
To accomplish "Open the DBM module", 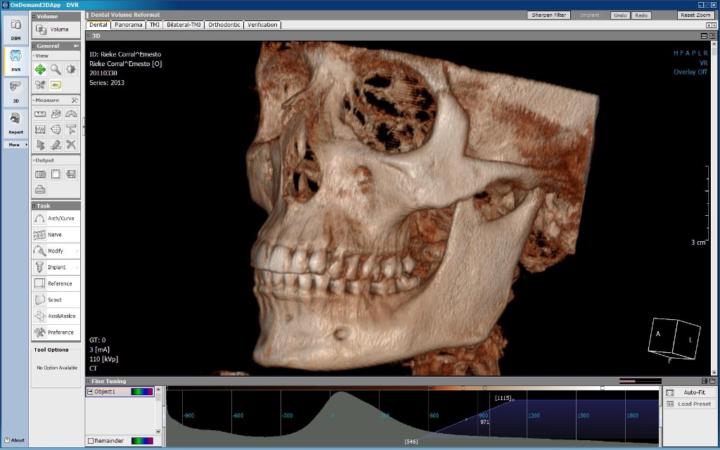I will (15, 29).
